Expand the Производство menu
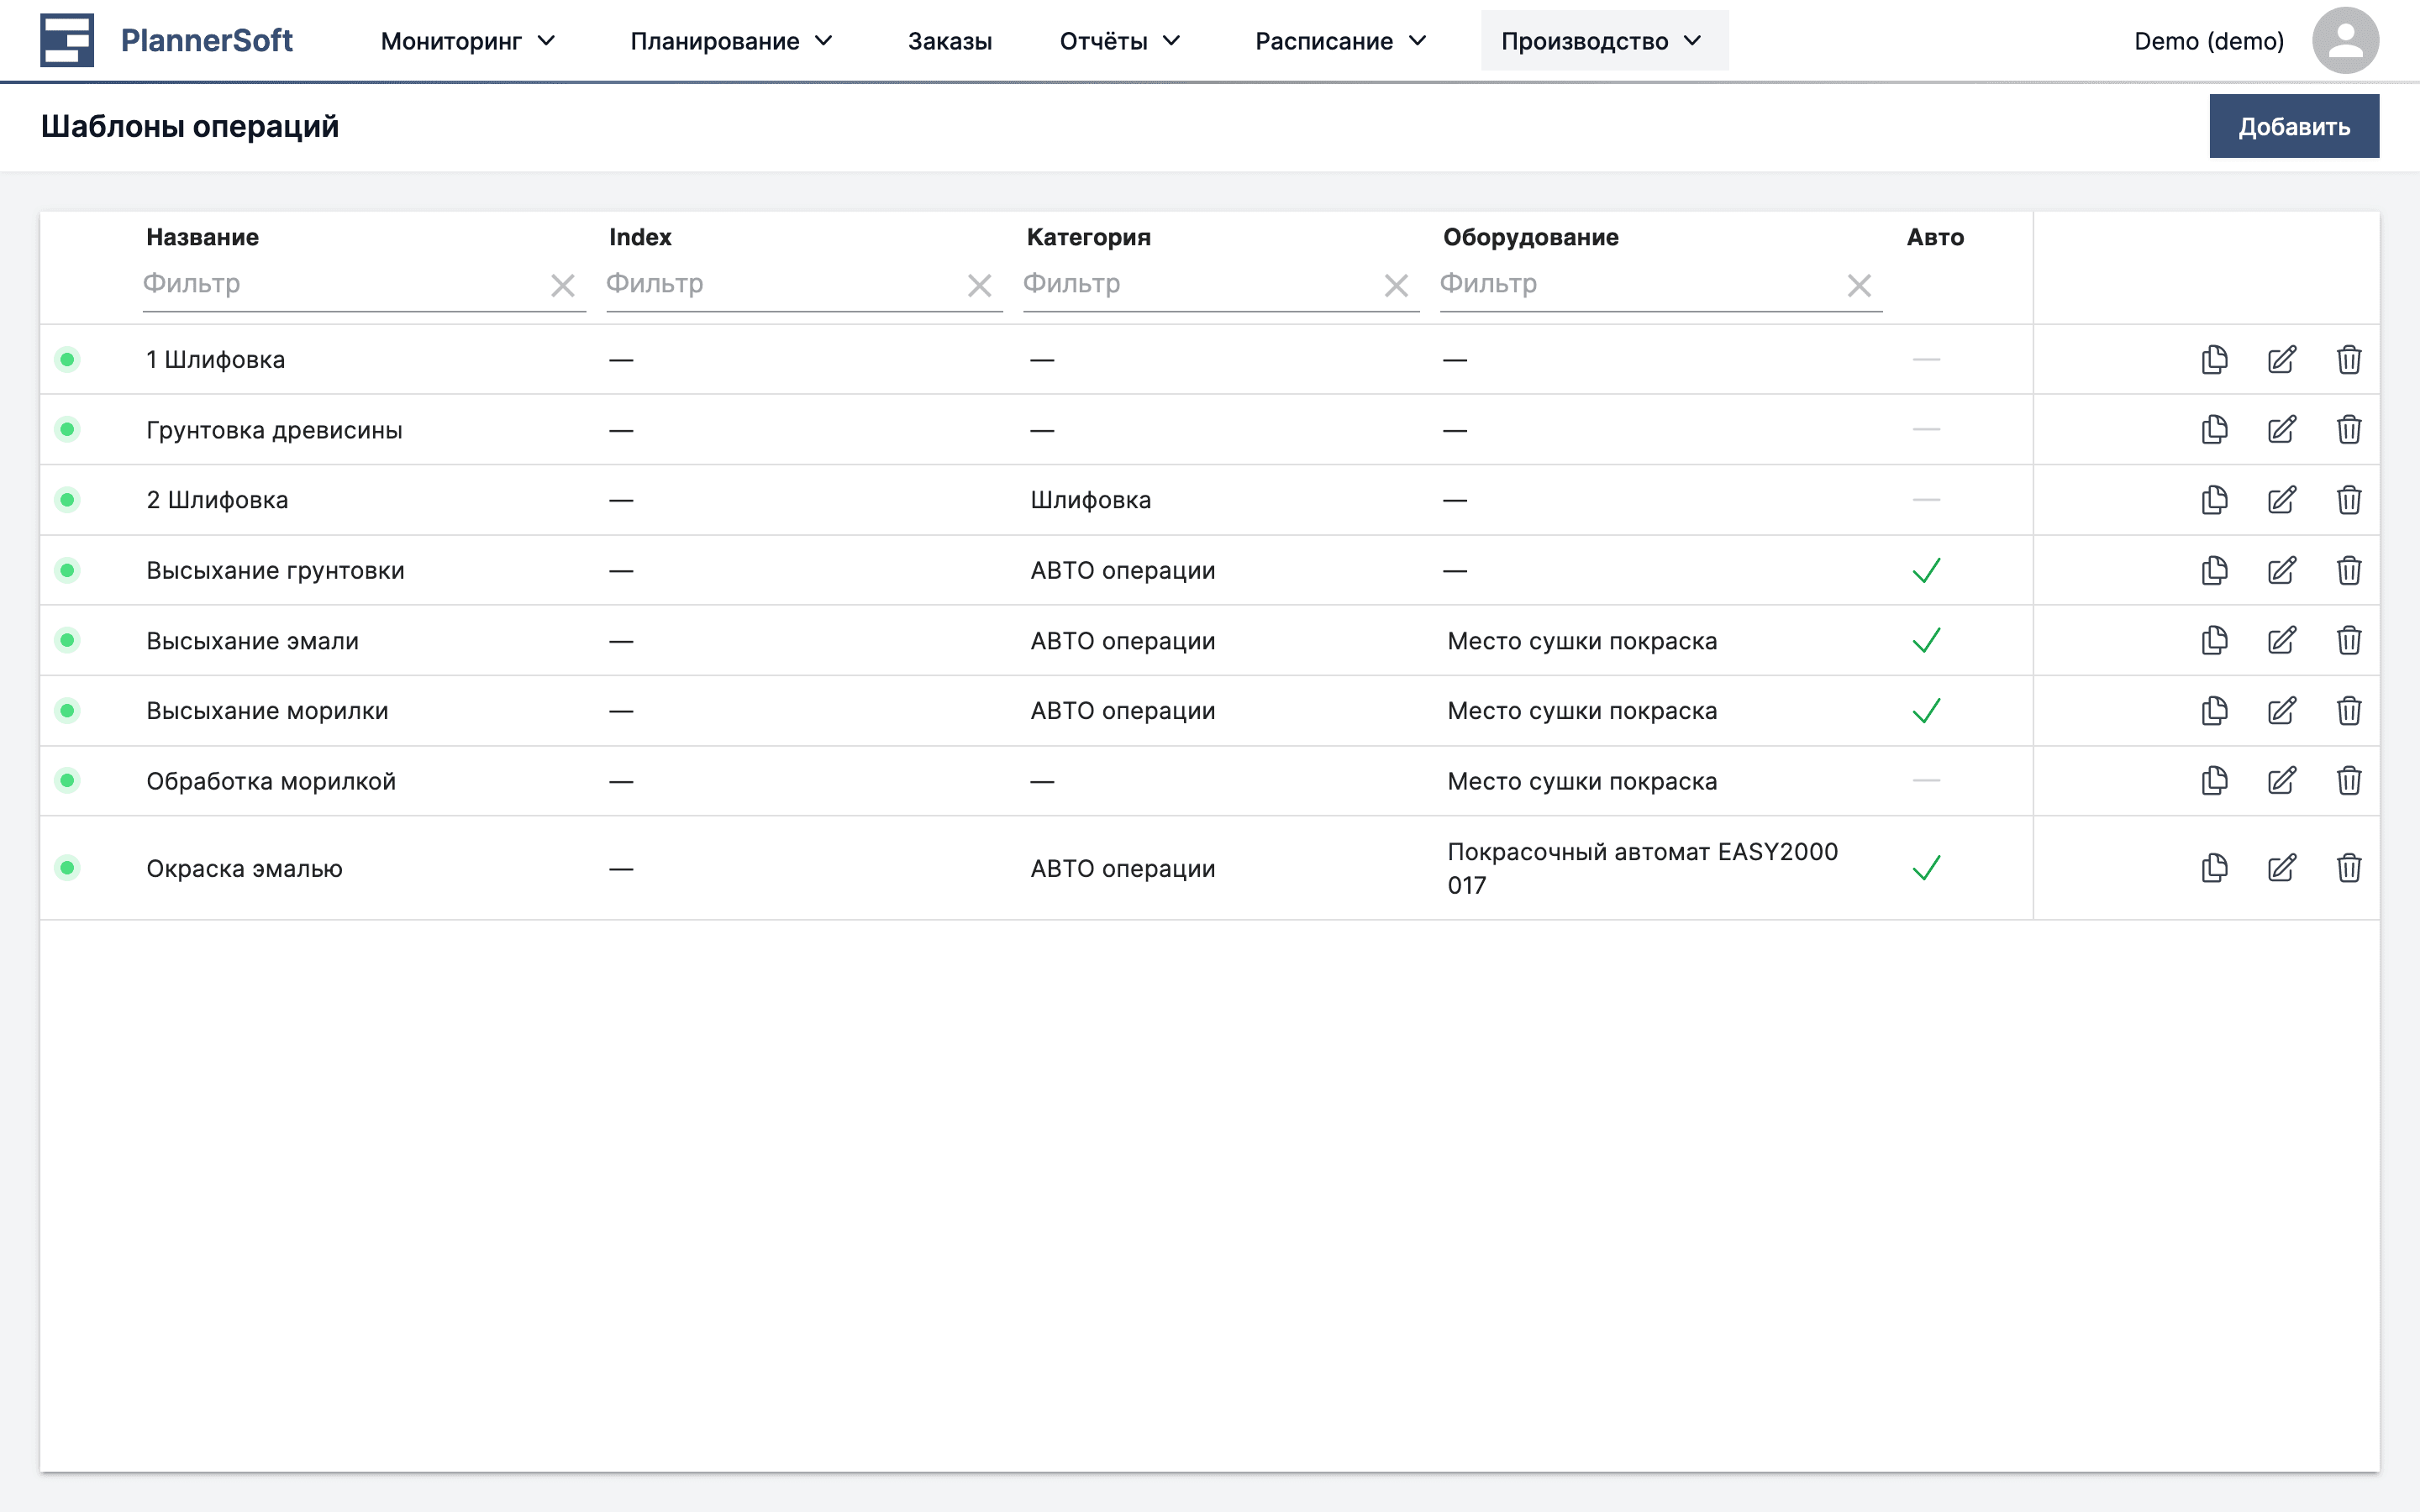The image size is (2420, 1512). point(1602,41)
